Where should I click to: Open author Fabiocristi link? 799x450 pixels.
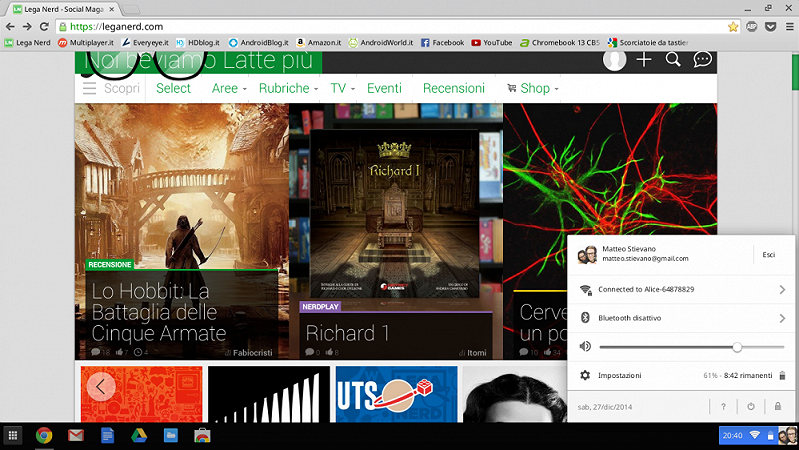(x=253, y=353)
